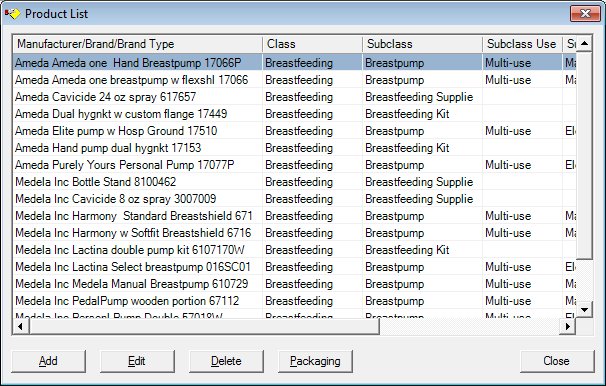Click the Add button

click(x=48, y=361)
